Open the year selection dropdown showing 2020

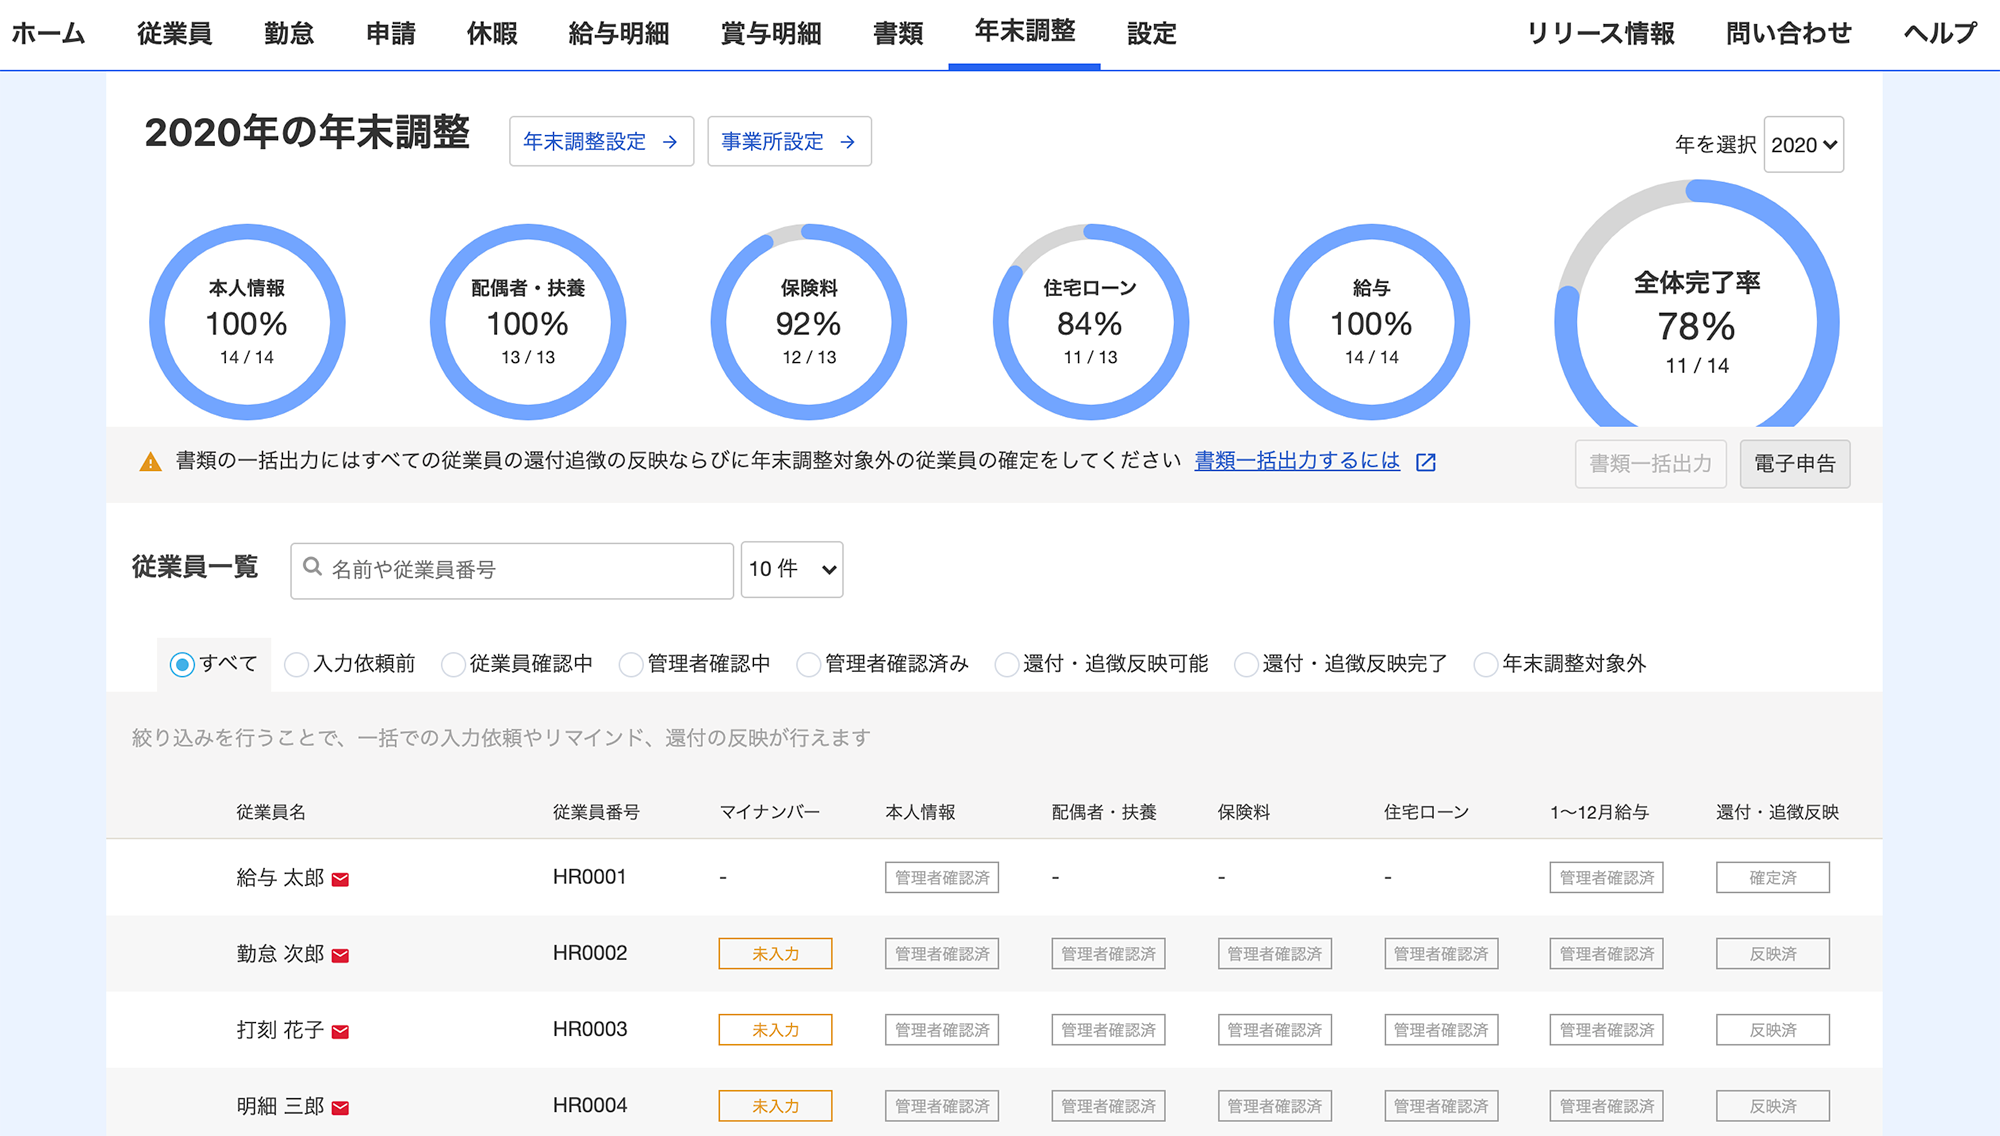click(x=1803, y=145)
